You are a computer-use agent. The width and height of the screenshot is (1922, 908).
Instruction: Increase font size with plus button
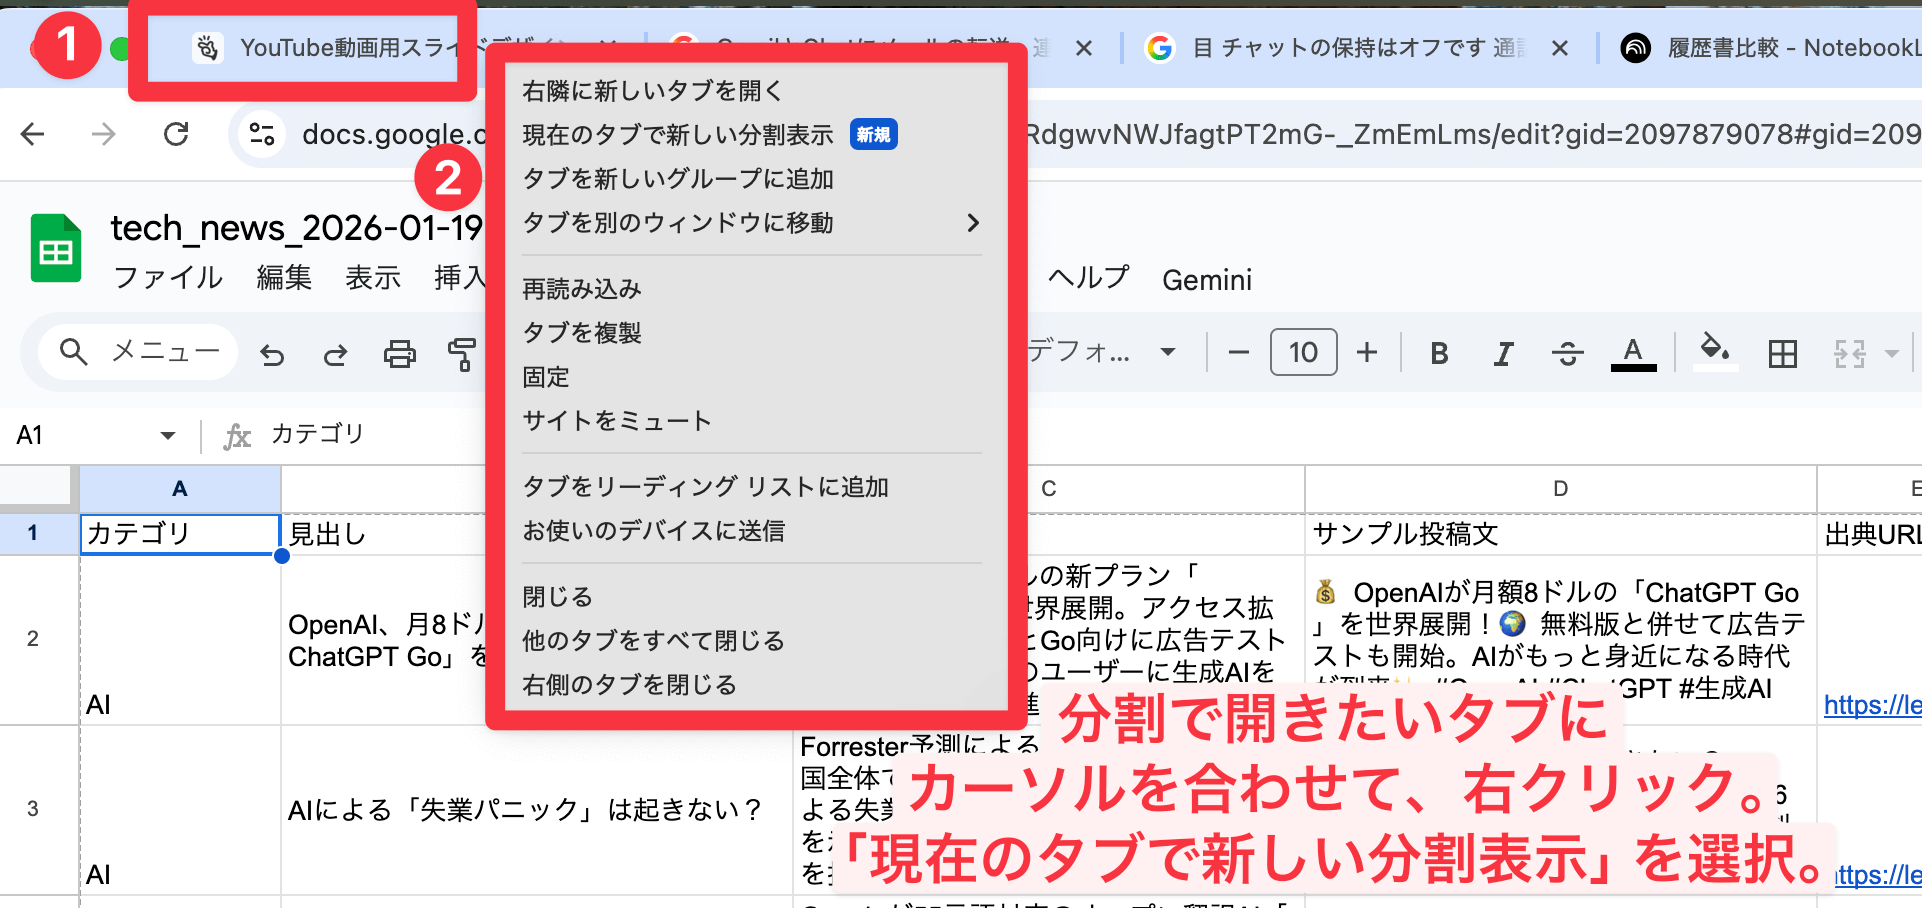(x=1367, y=352)
